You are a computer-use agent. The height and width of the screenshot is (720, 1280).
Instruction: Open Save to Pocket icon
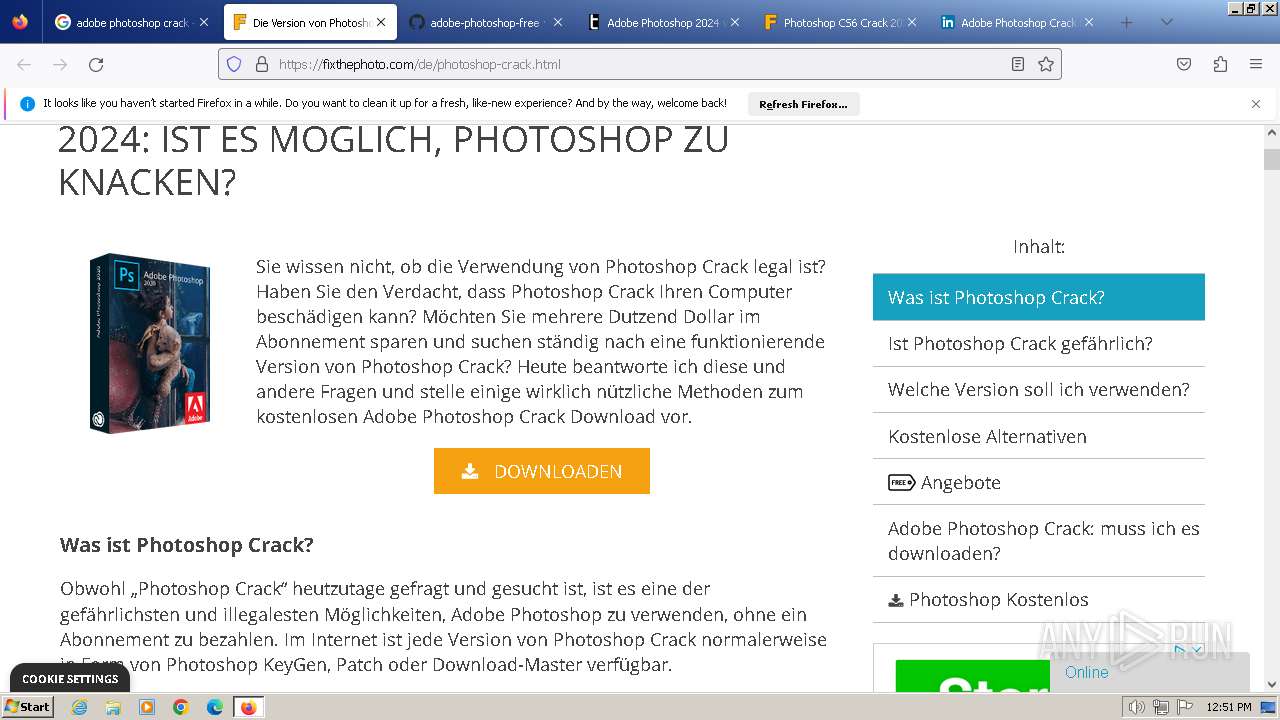pyautogui.click(x=1184, y=64)
